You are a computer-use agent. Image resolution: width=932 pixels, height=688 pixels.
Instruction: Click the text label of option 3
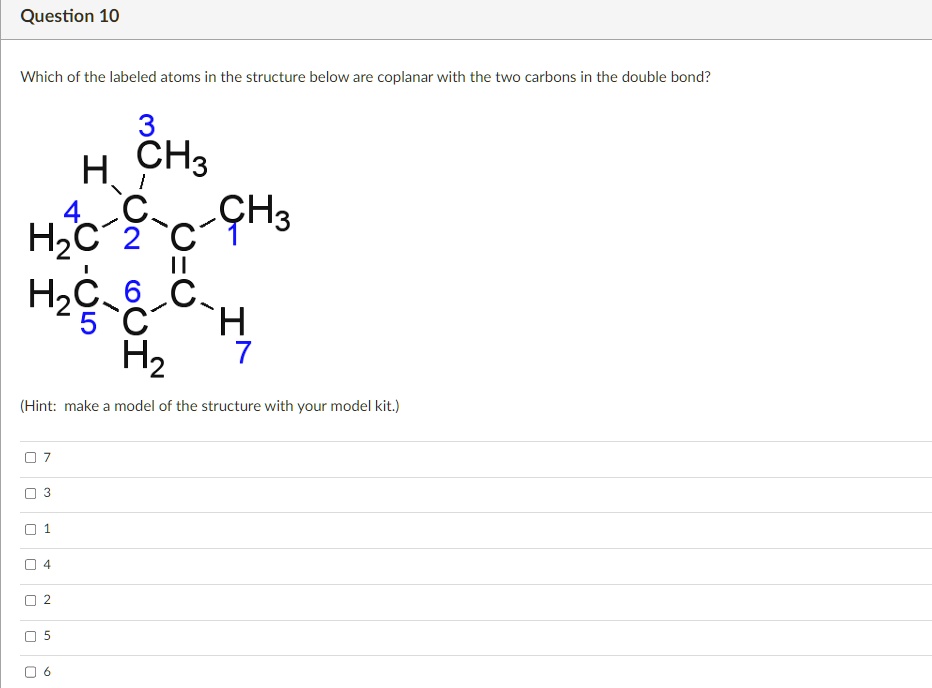45,493
